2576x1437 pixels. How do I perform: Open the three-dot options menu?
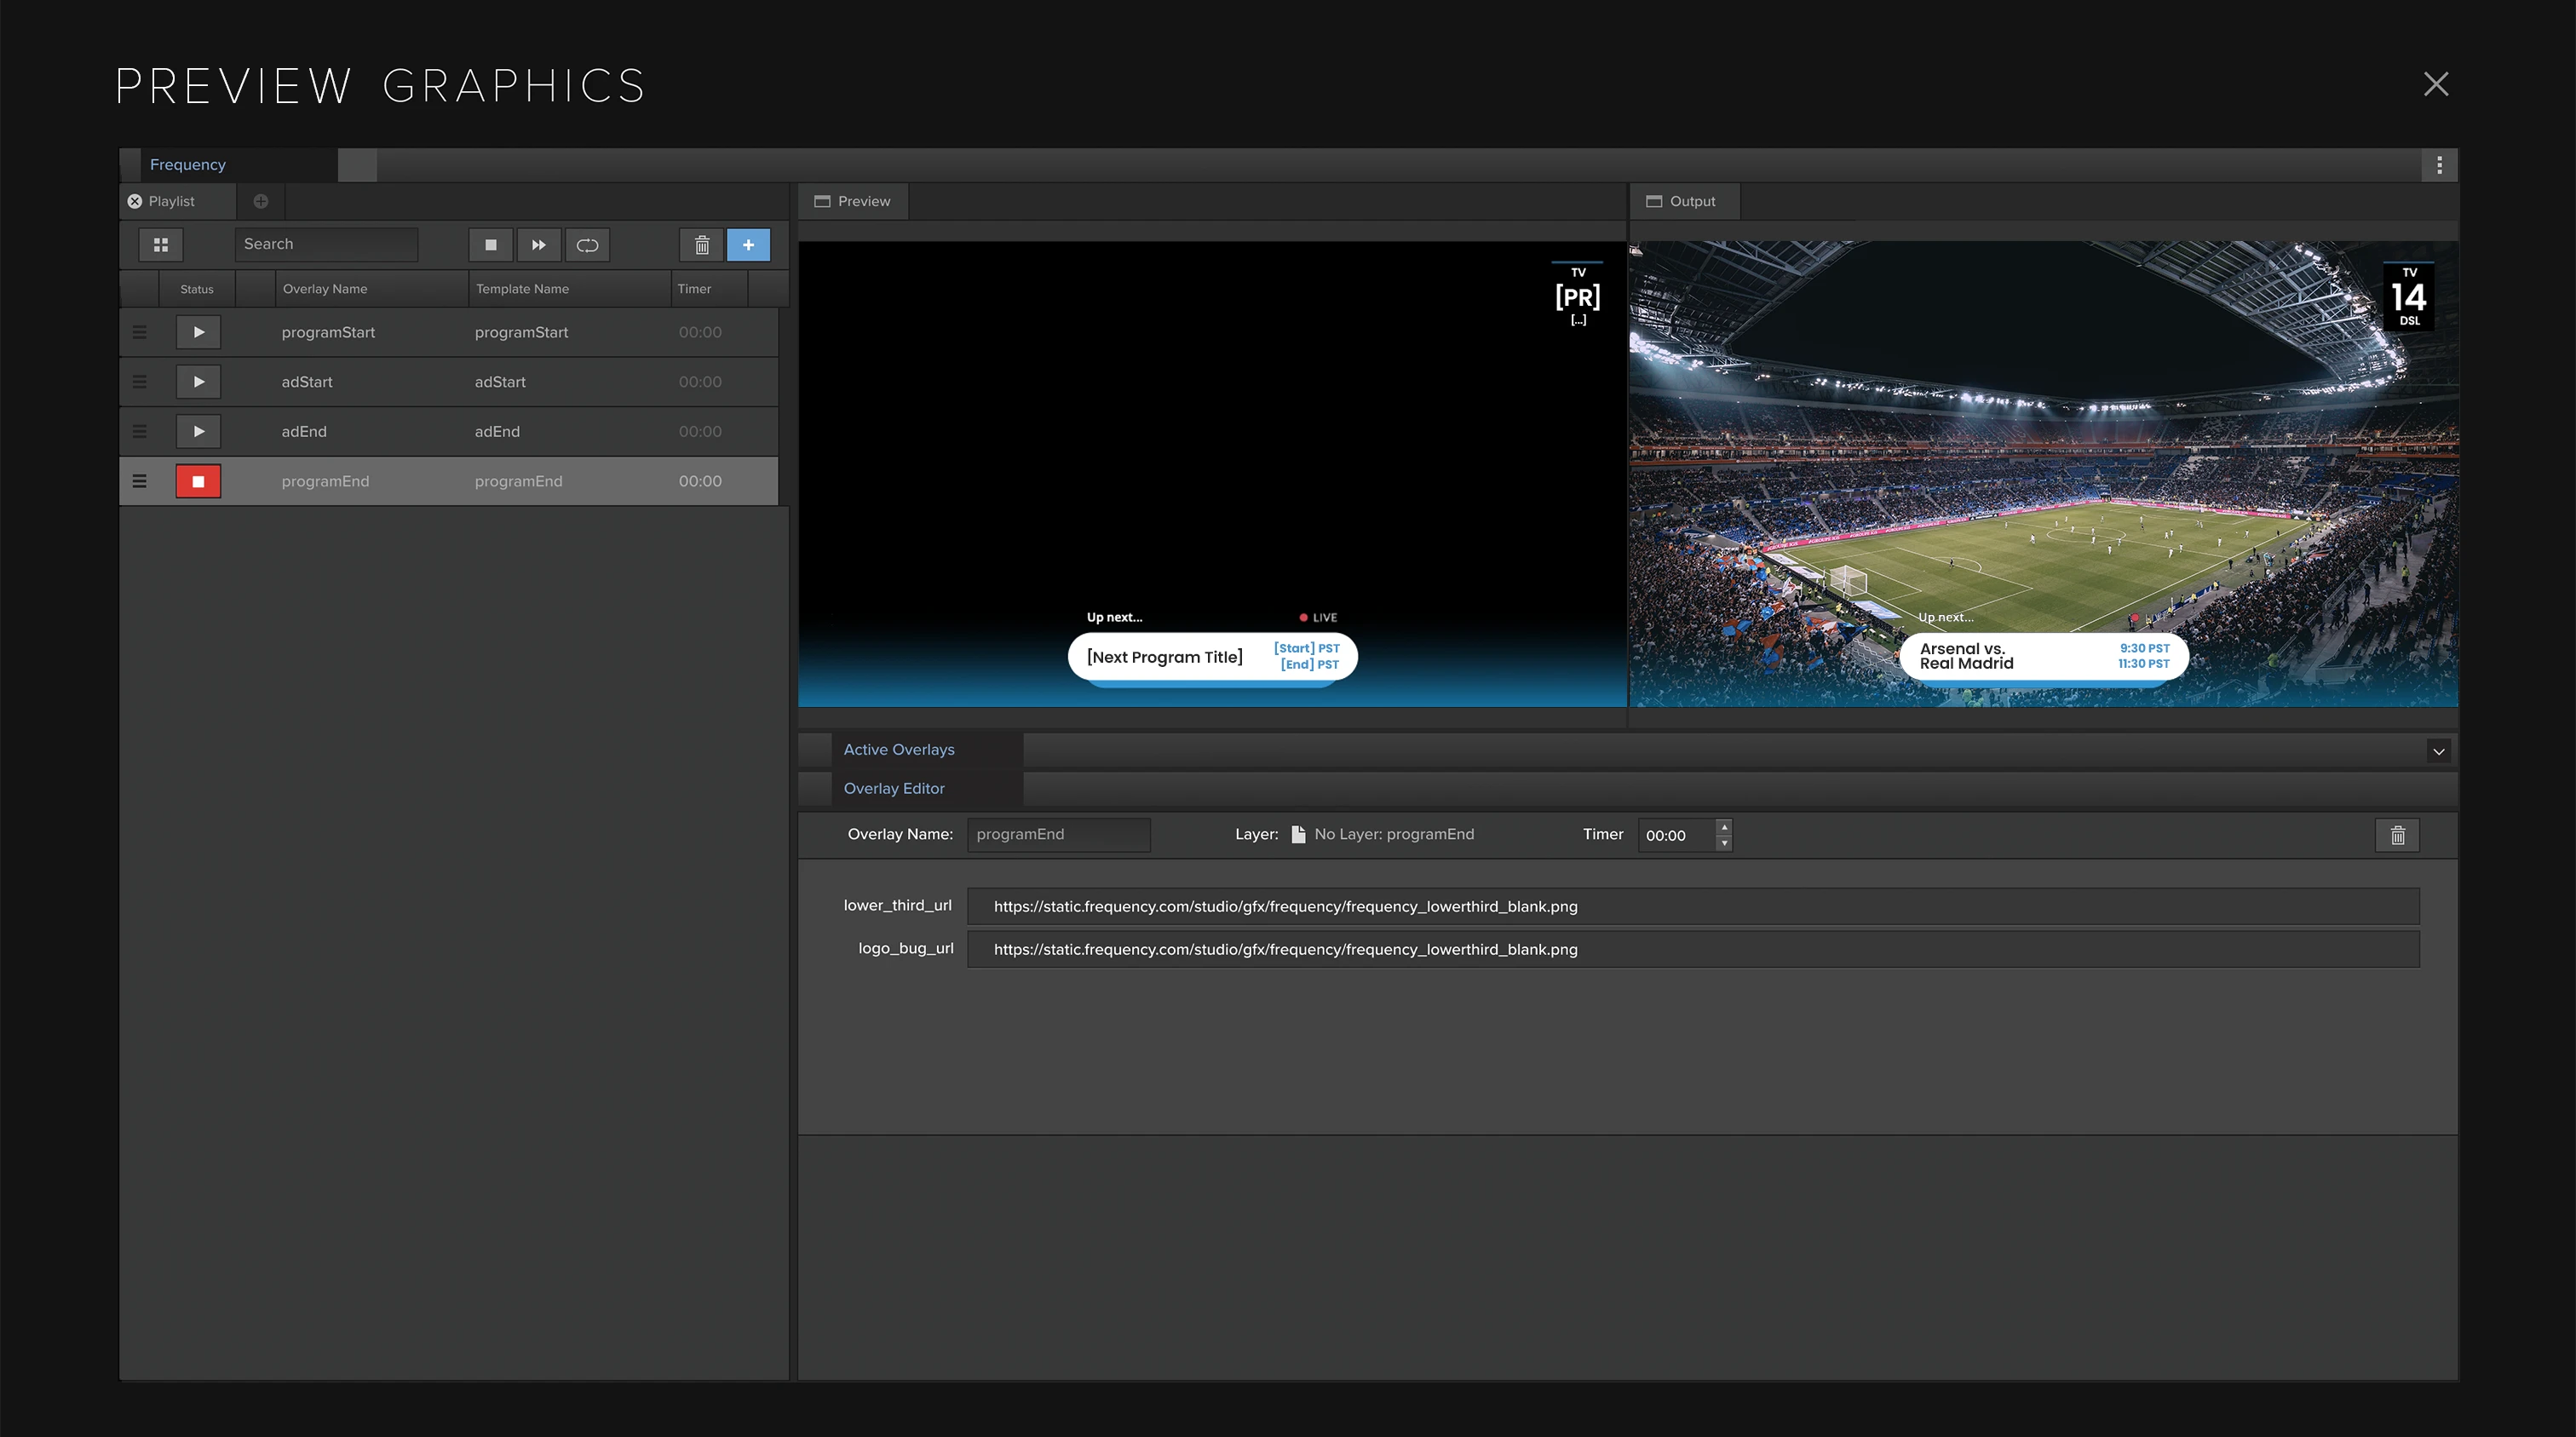(x=2439, y=165)
